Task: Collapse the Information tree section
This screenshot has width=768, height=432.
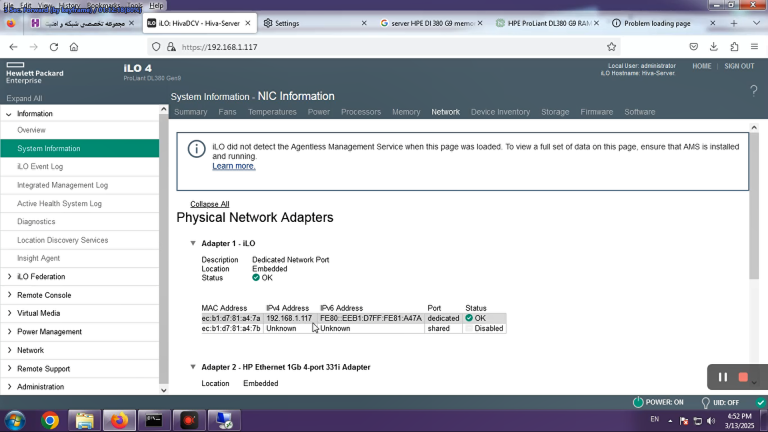Action: point(9,114)
